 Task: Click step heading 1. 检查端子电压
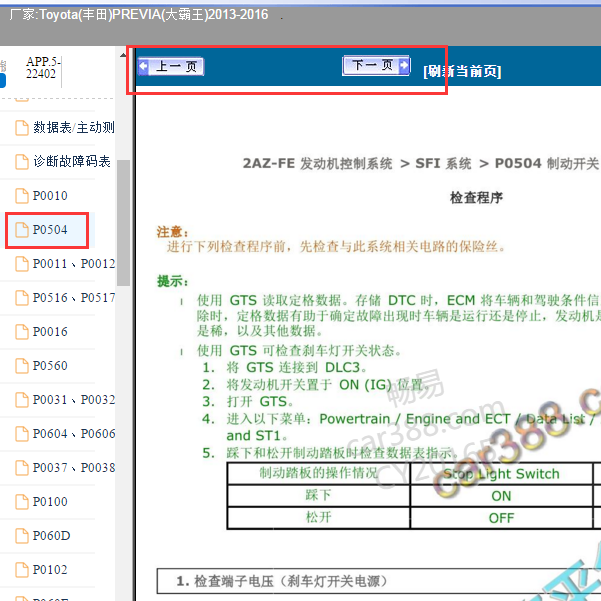tap(281, 581)
